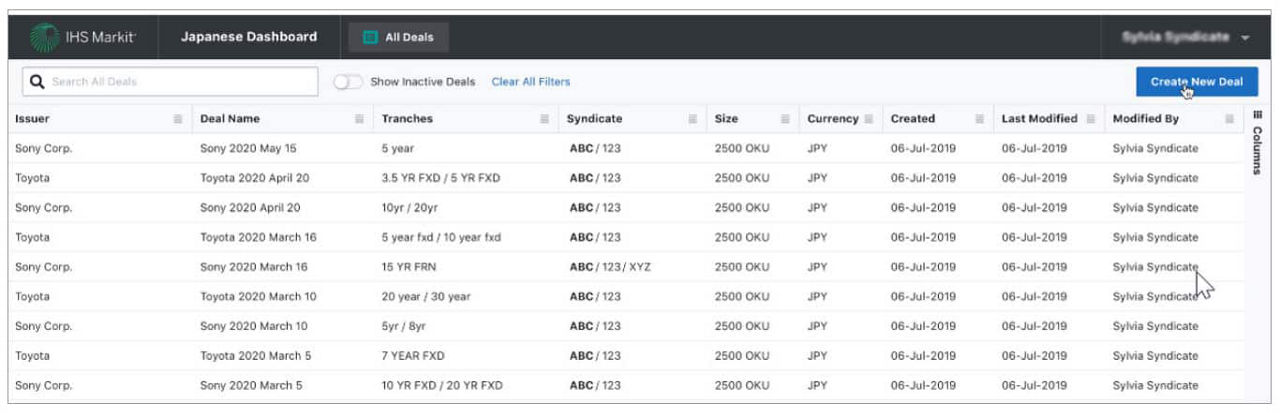Click the All Deals tab grid icon
The image size is (1280, 414).
(x=369, y=37)
